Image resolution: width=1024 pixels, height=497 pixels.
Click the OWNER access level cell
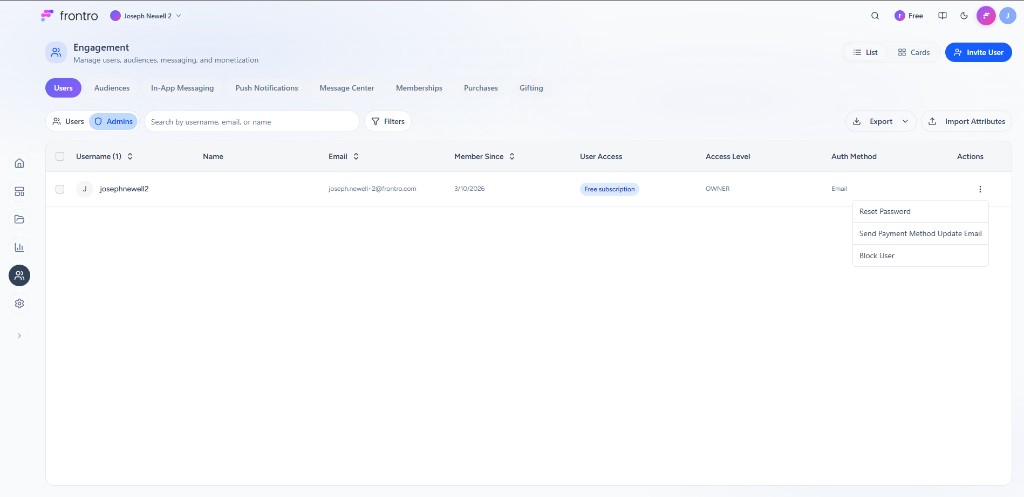point(718,189)
